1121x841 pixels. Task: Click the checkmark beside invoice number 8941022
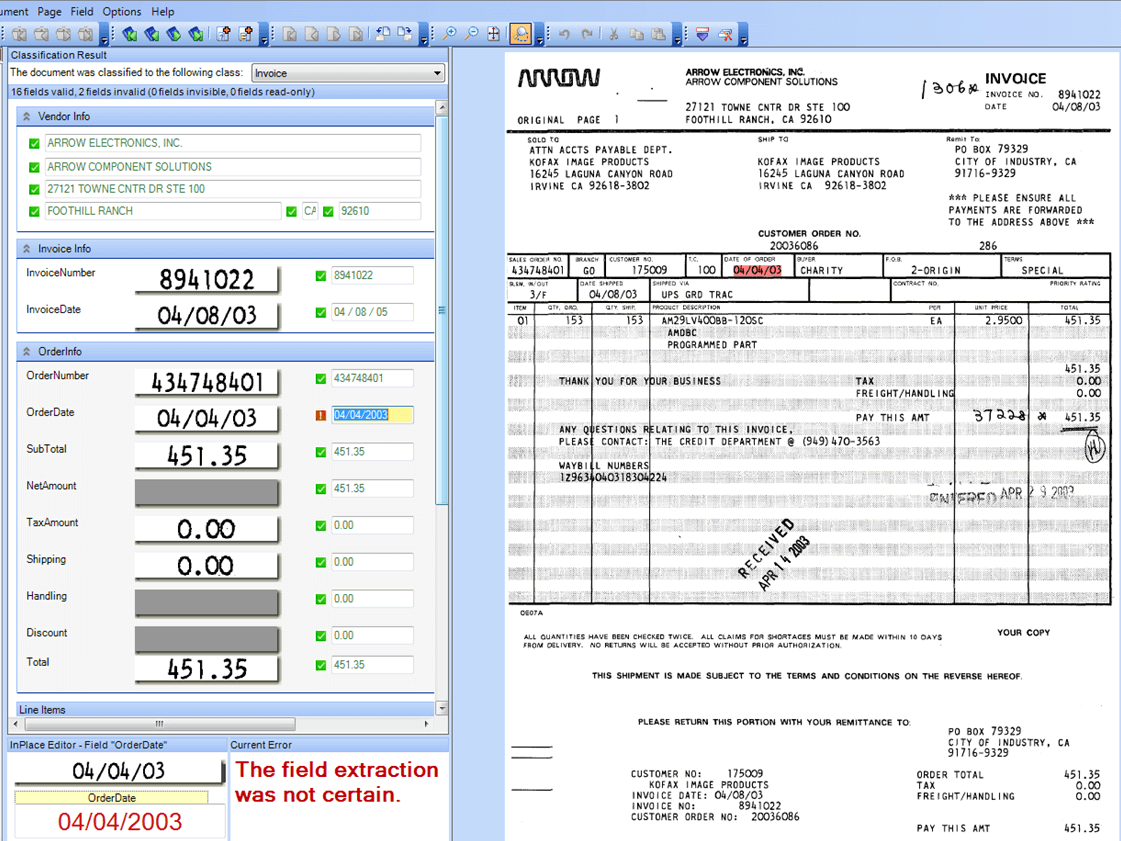click(321, 275)
